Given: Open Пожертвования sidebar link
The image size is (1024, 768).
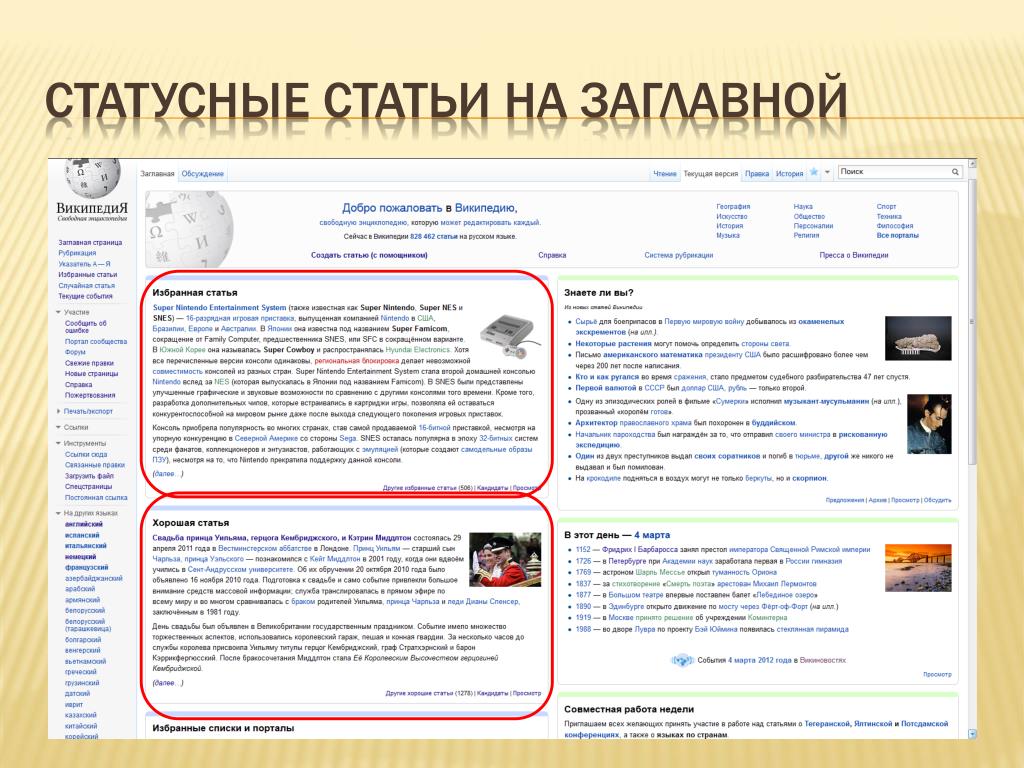Looking at the screenshot, I should tap(90, 395).
